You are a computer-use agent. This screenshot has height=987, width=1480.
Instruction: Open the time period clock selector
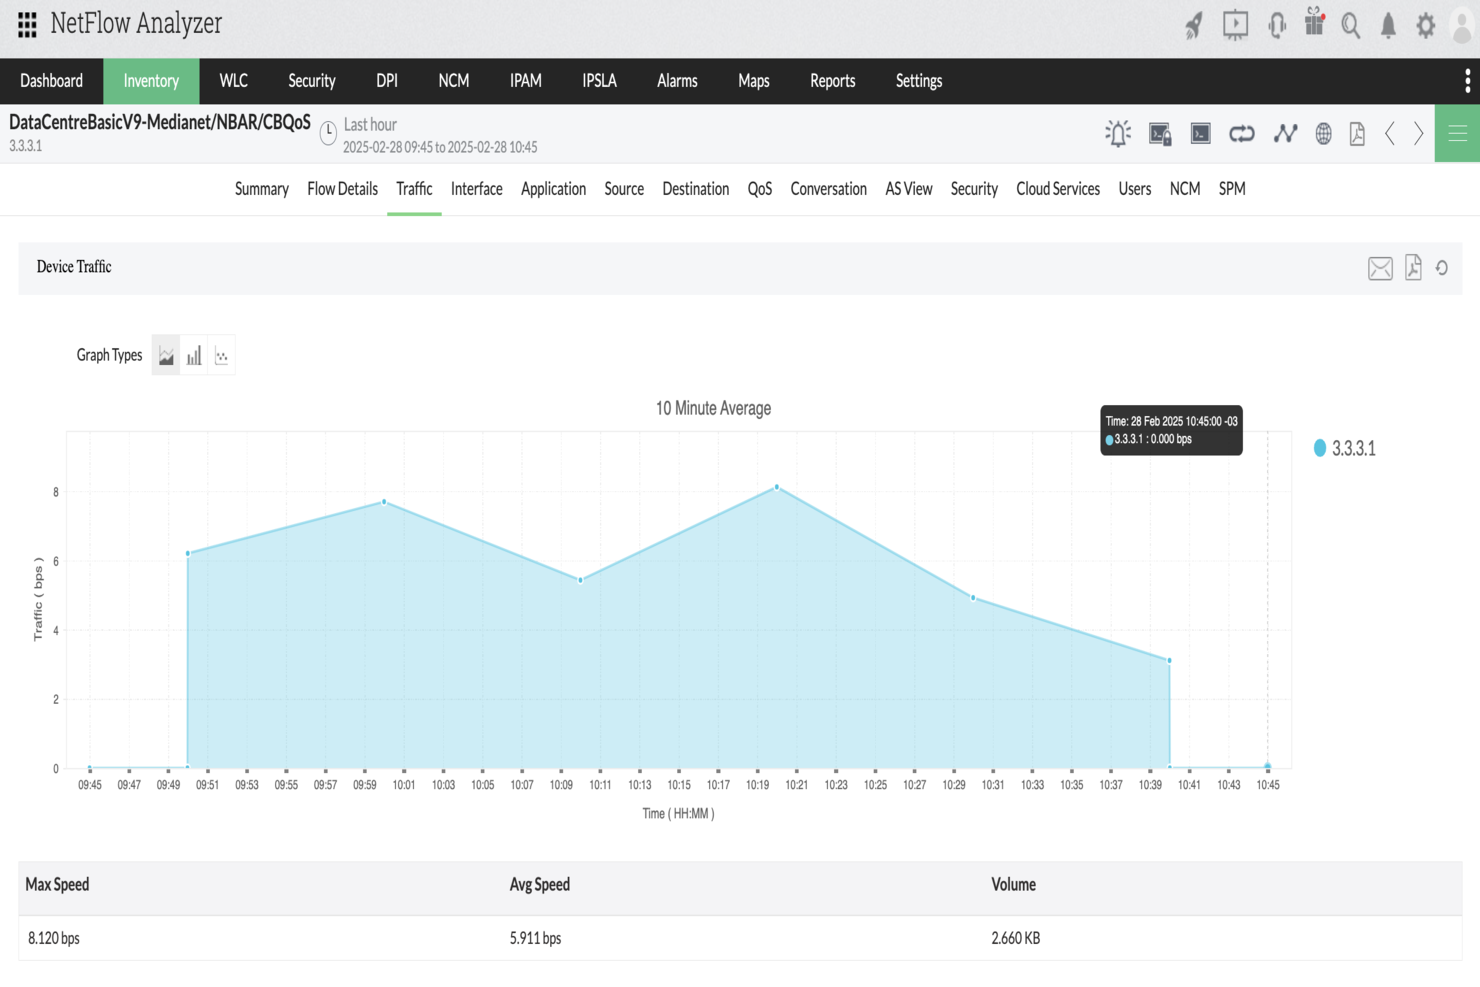[x=328, y=133]
